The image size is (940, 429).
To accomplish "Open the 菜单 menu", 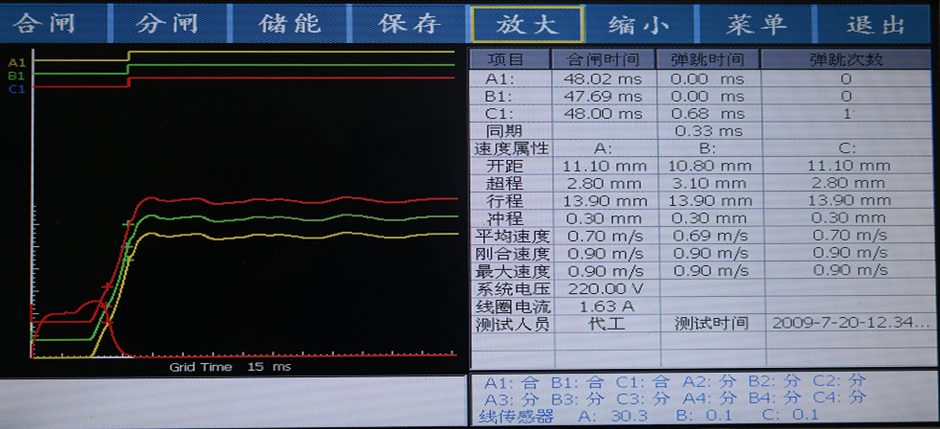I will [x=757, y=24].
